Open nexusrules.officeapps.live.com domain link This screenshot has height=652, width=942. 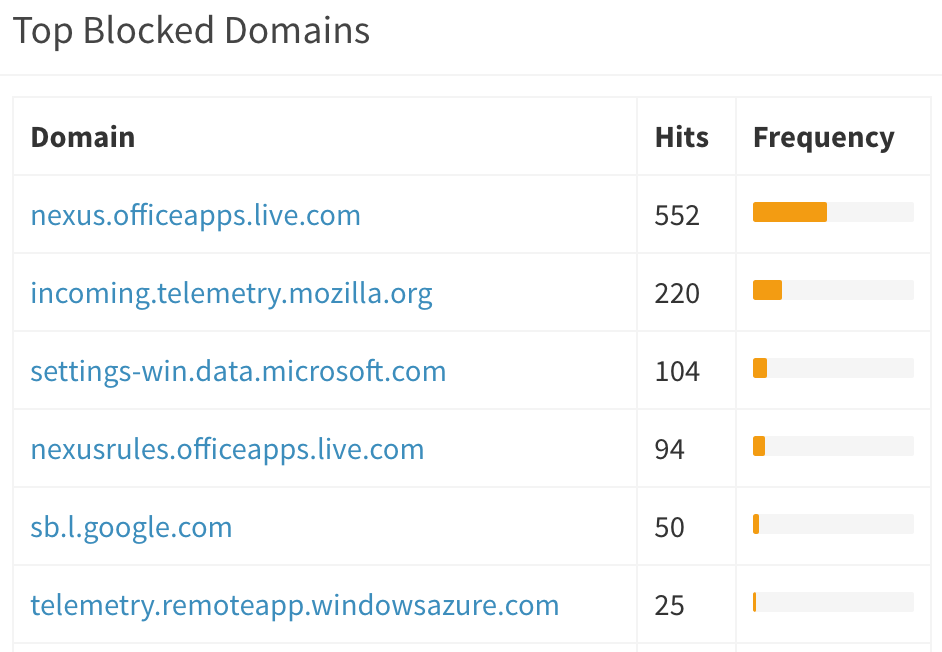[x=227, y=449]
